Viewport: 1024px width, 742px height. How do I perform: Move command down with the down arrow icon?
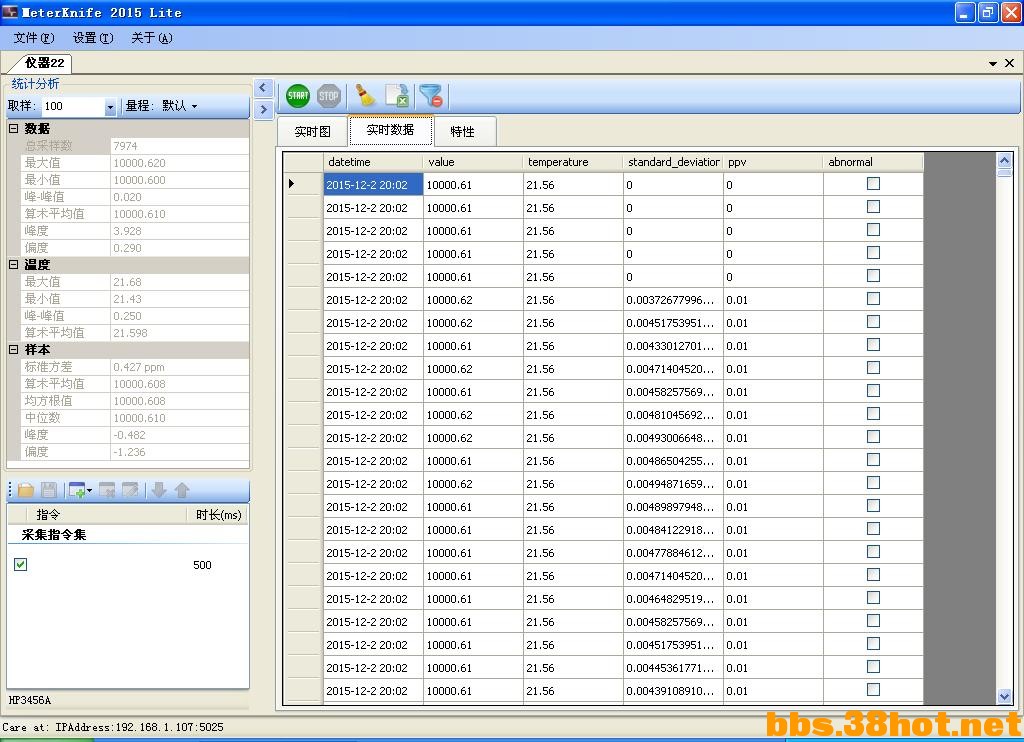click(159, 490)
